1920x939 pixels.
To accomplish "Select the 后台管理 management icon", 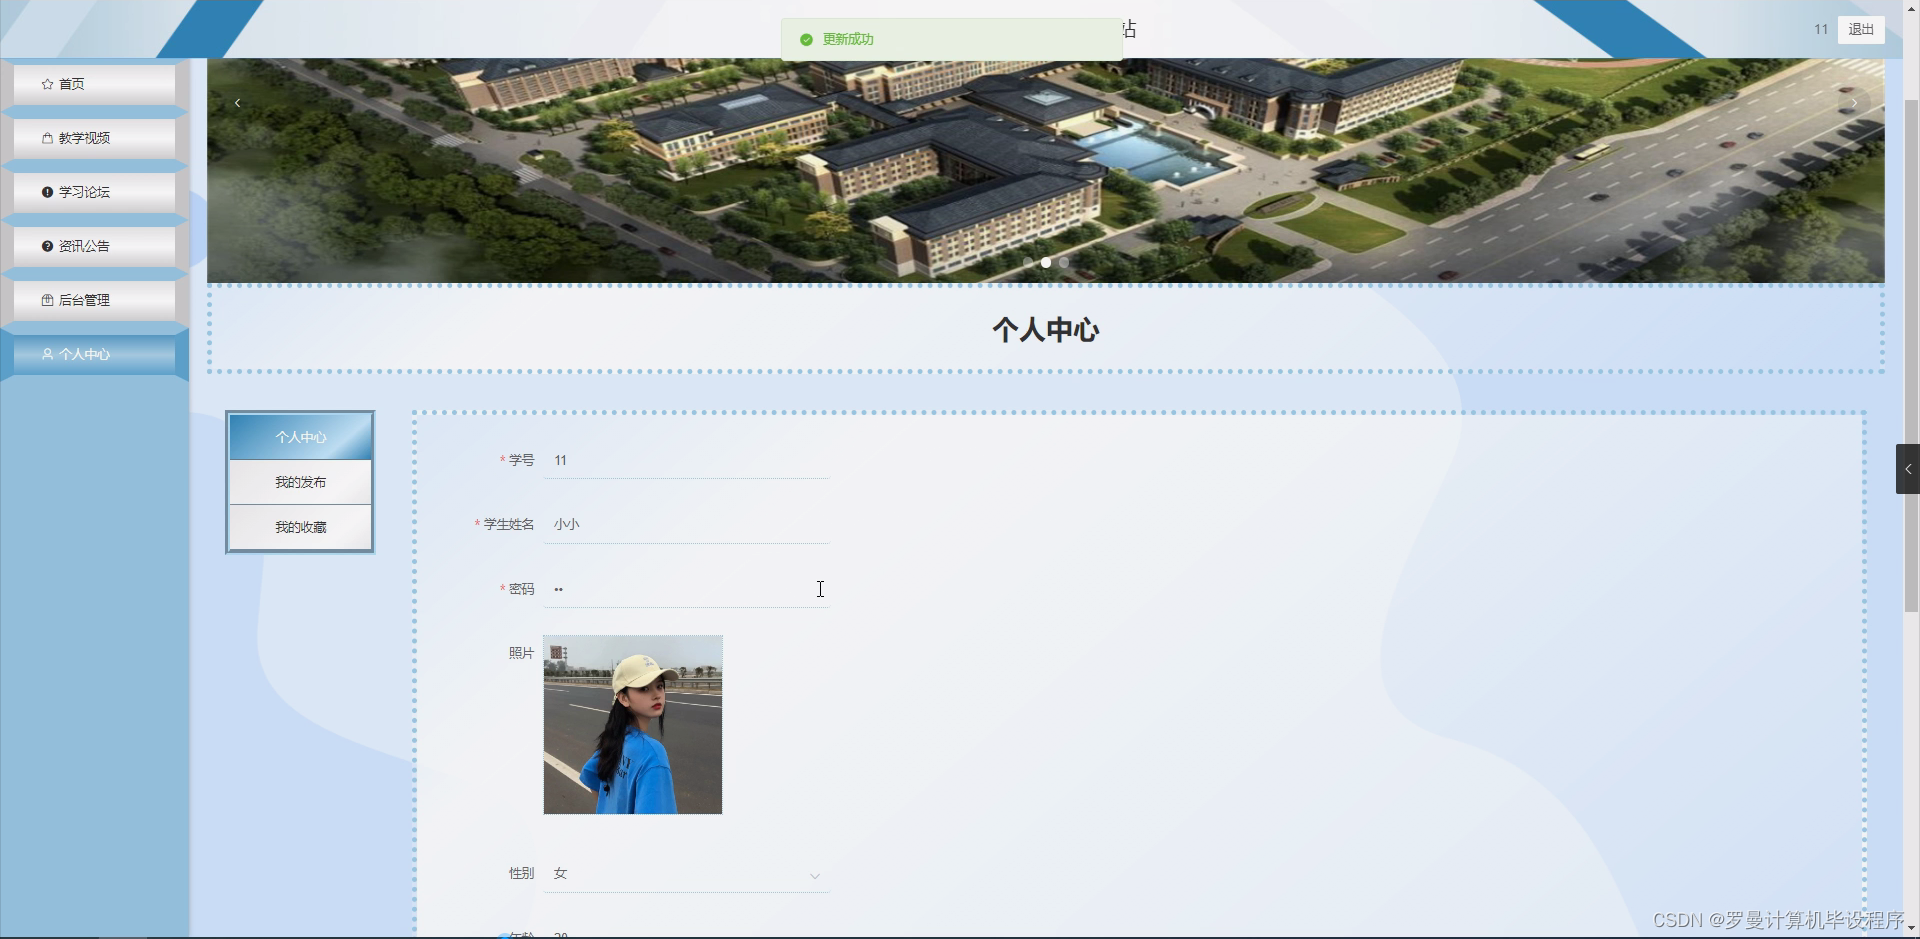I will [x=45, y=299].
